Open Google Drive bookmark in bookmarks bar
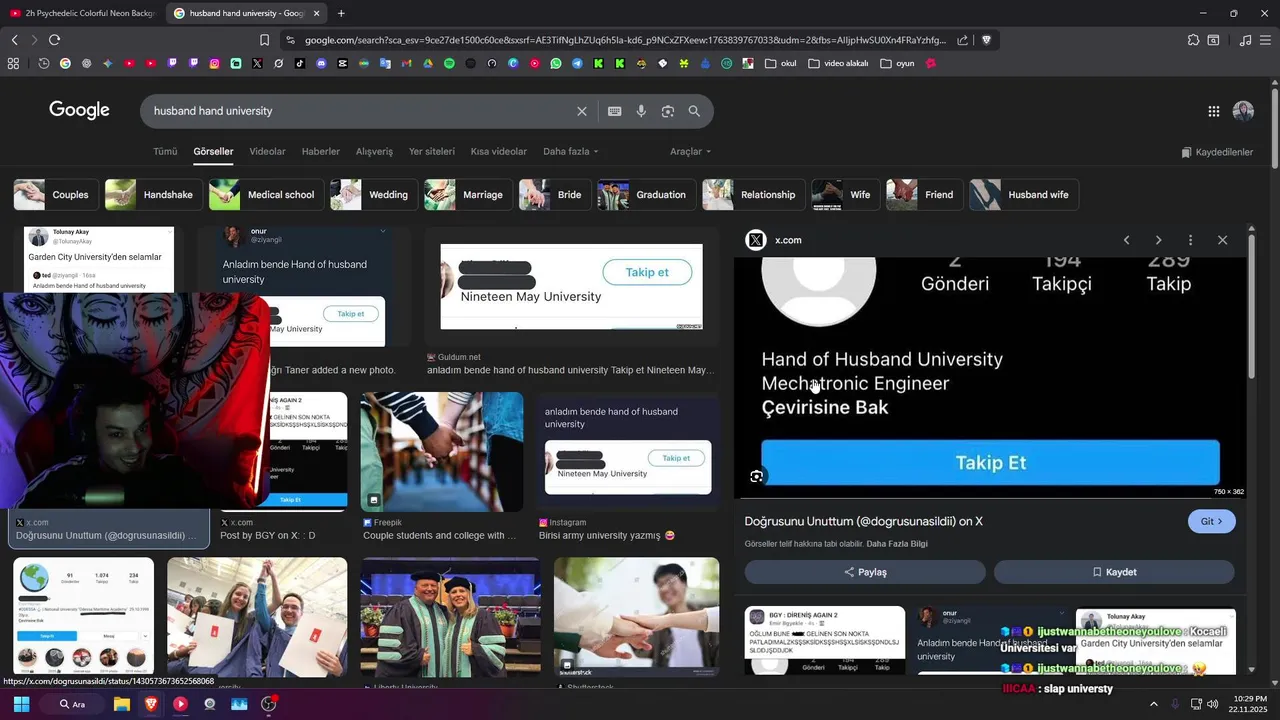1280x720 pixels. point(427,63)
